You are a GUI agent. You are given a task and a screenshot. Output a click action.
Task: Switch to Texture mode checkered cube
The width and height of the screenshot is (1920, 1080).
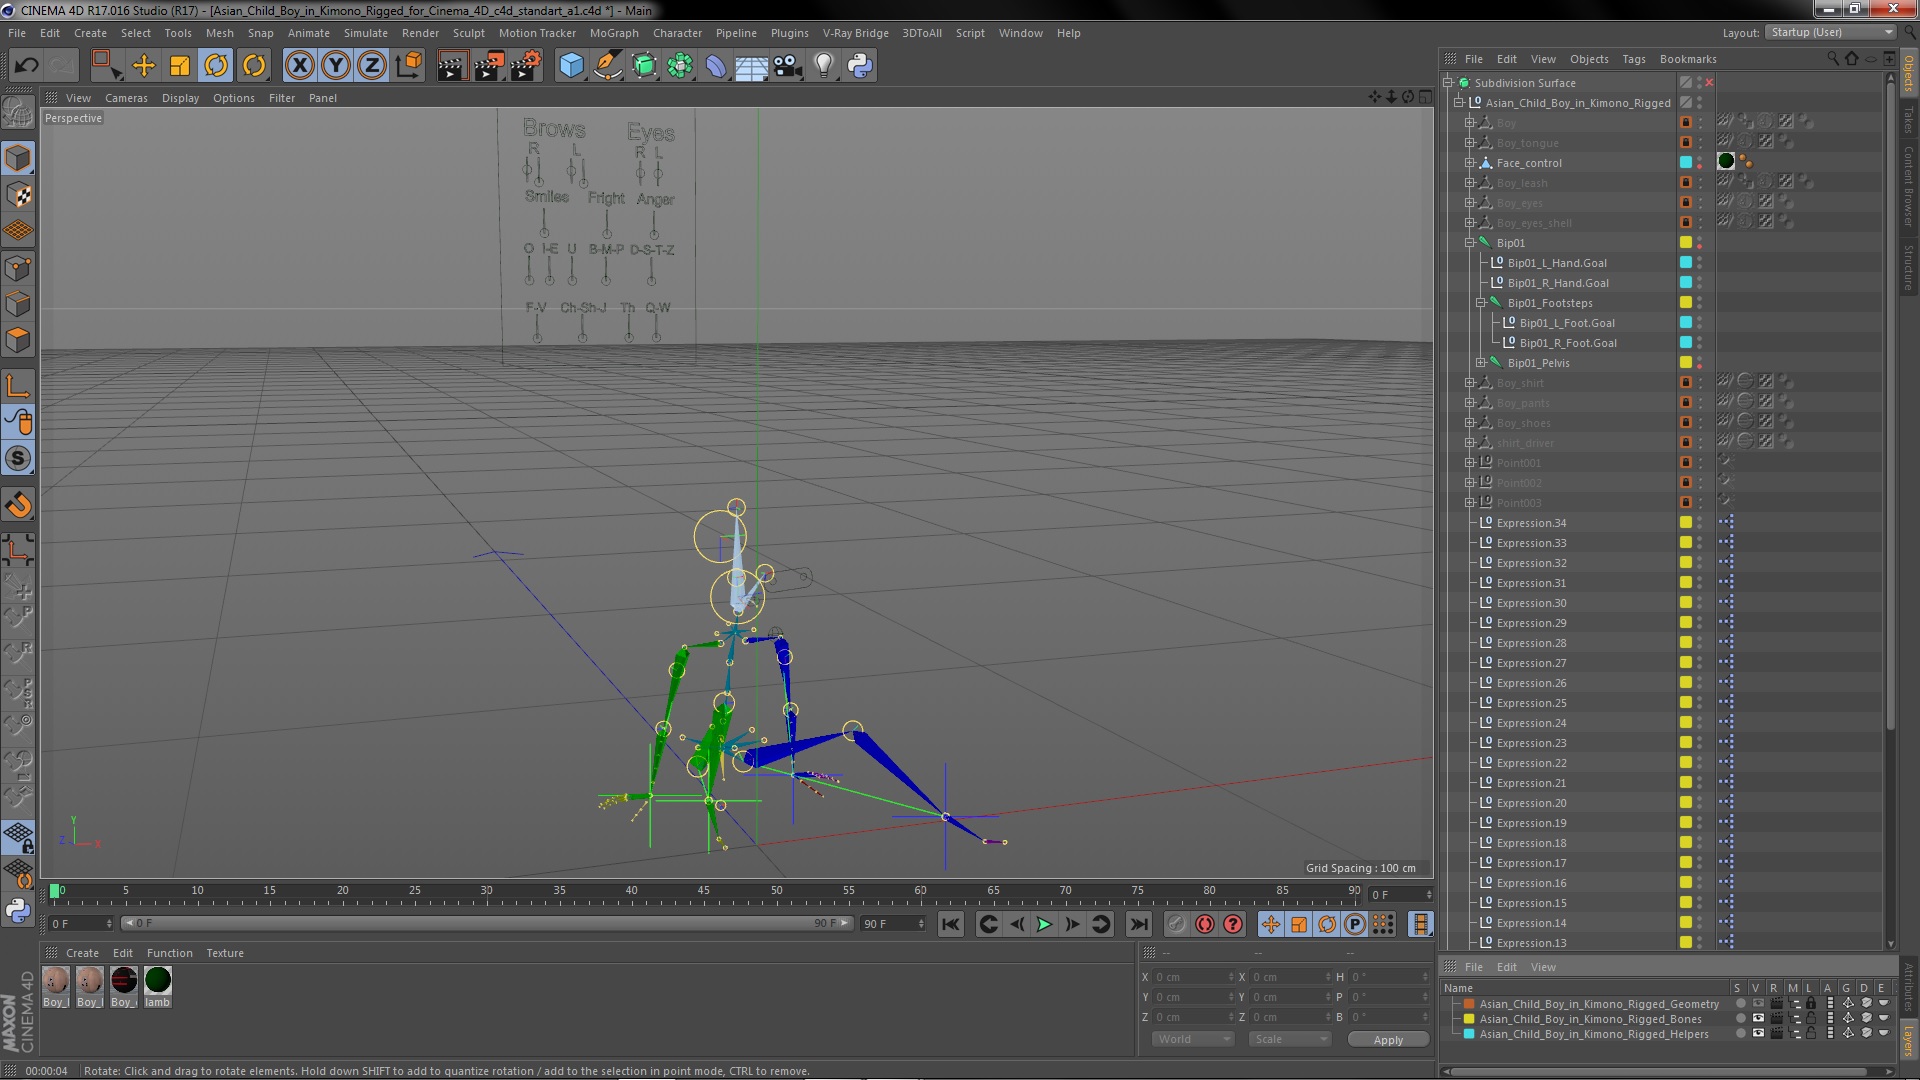(x=18, y=194)
